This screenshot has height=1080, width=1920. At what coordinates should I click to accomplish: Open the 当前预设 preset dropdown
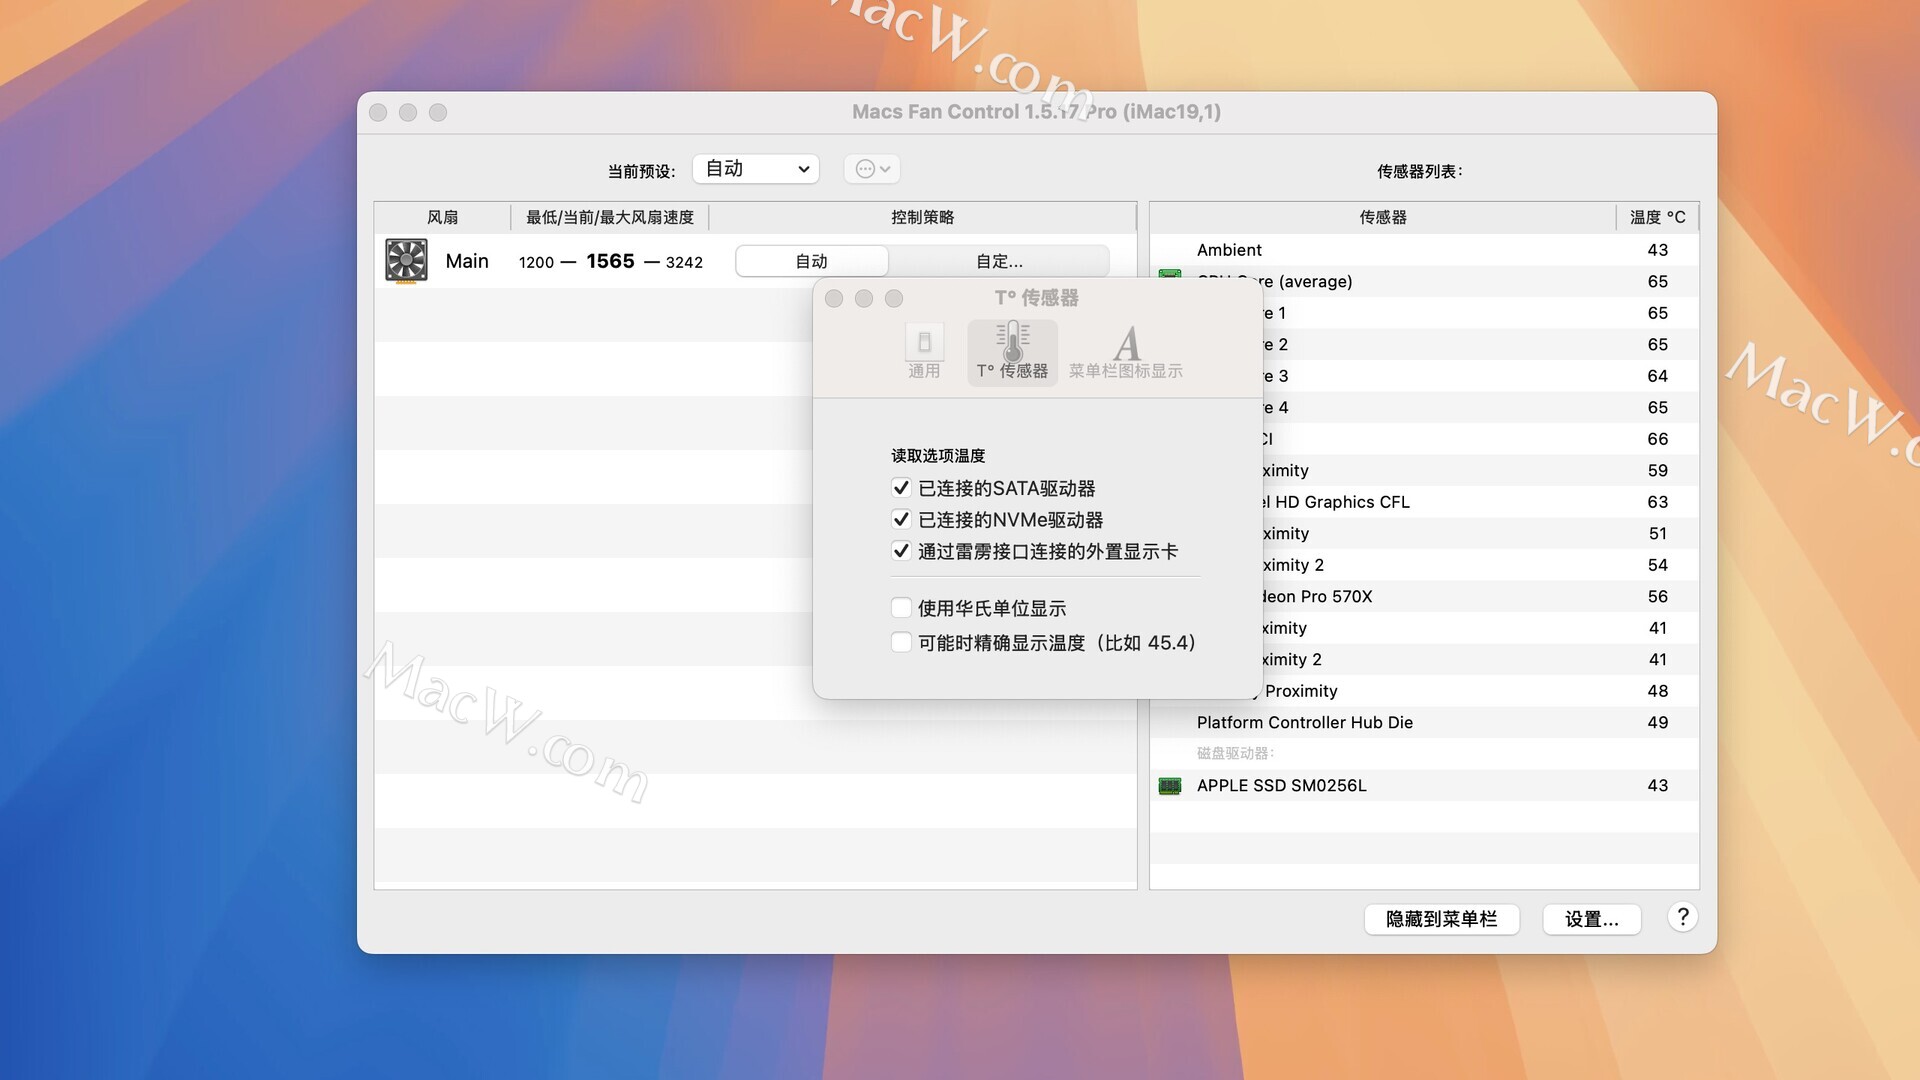pyautogui.click(x=756, y=169)
